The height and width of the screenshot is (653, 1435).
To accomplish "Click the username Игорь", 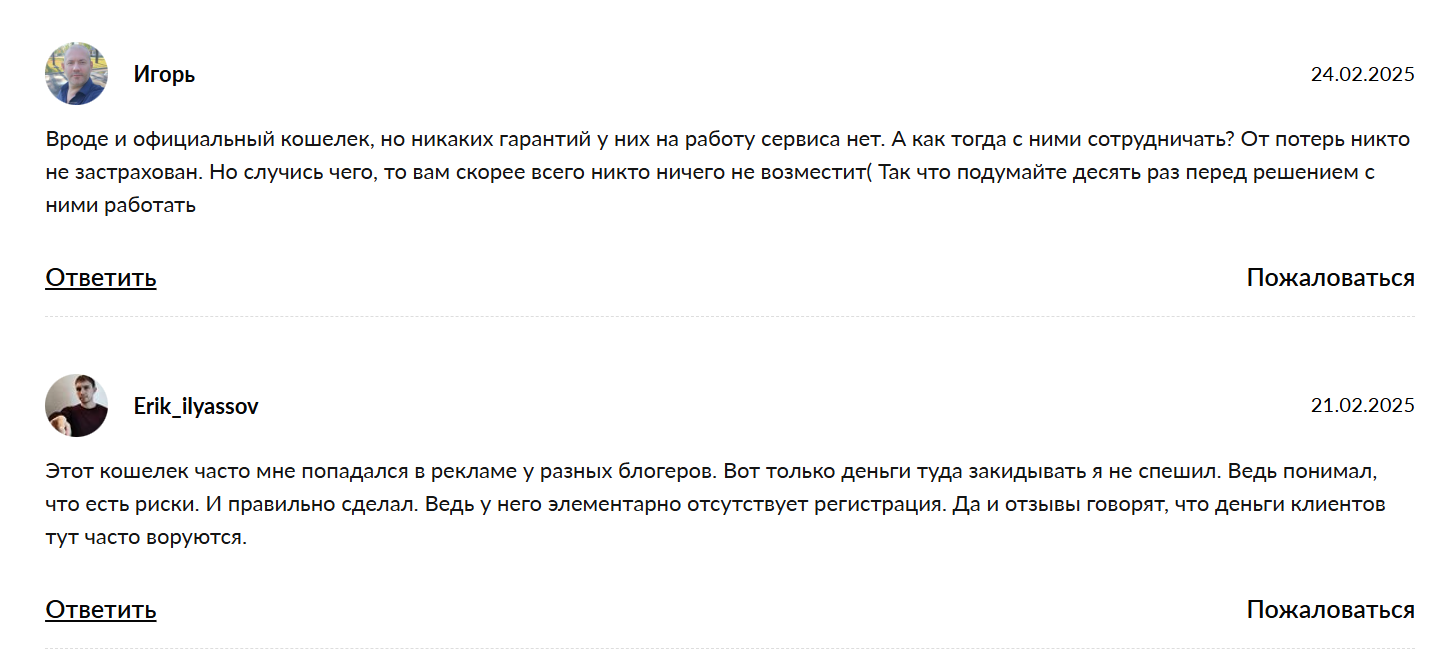I will point(164,74).
